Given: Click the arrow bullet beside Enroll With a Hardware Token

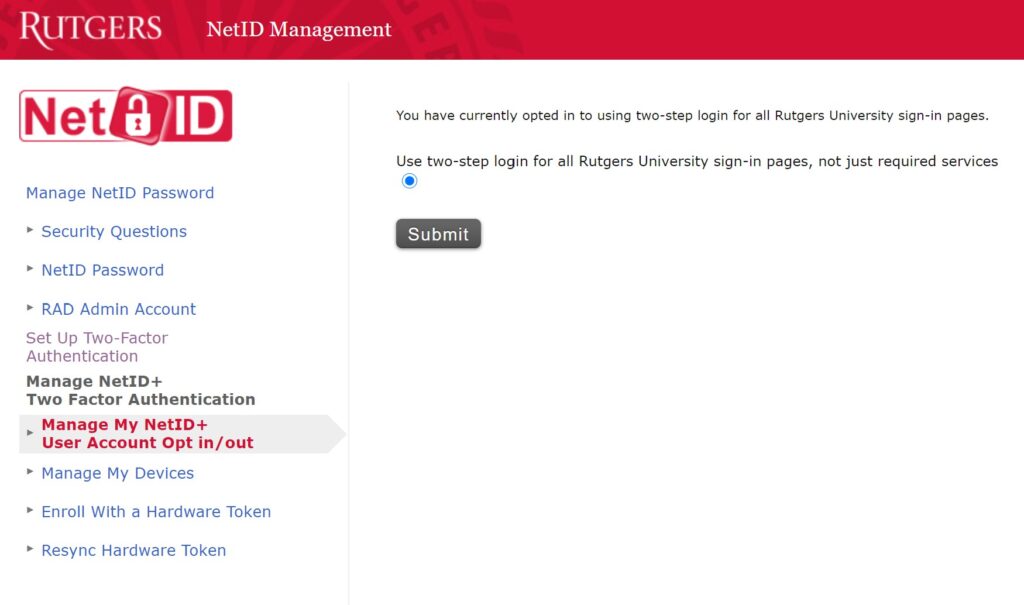Looking at the screenshot, I should pos(30,510).
